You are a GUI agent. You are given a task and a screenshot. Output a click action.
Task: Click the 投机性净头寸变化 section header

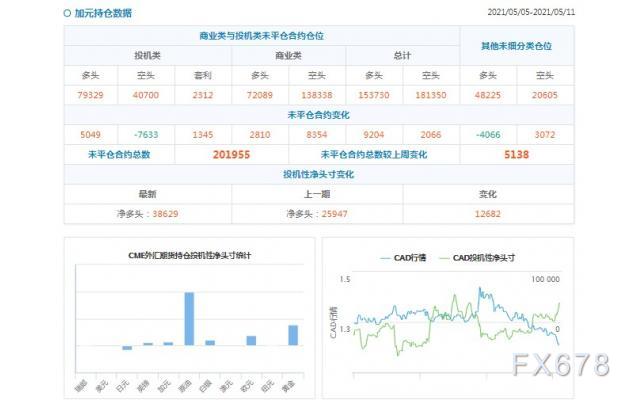click(x=319, y=174)
